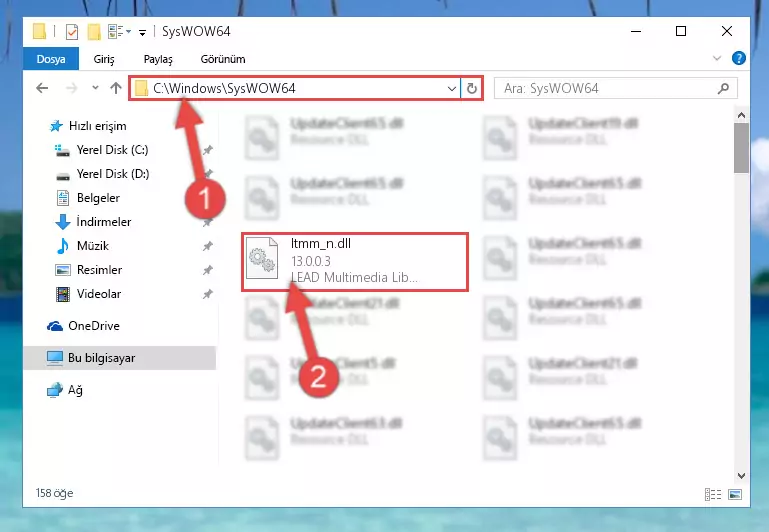The width and height of the screenshot is (769, 532).
Task: Click the New folder icon in title bar
Action: [x=94, y=32]
